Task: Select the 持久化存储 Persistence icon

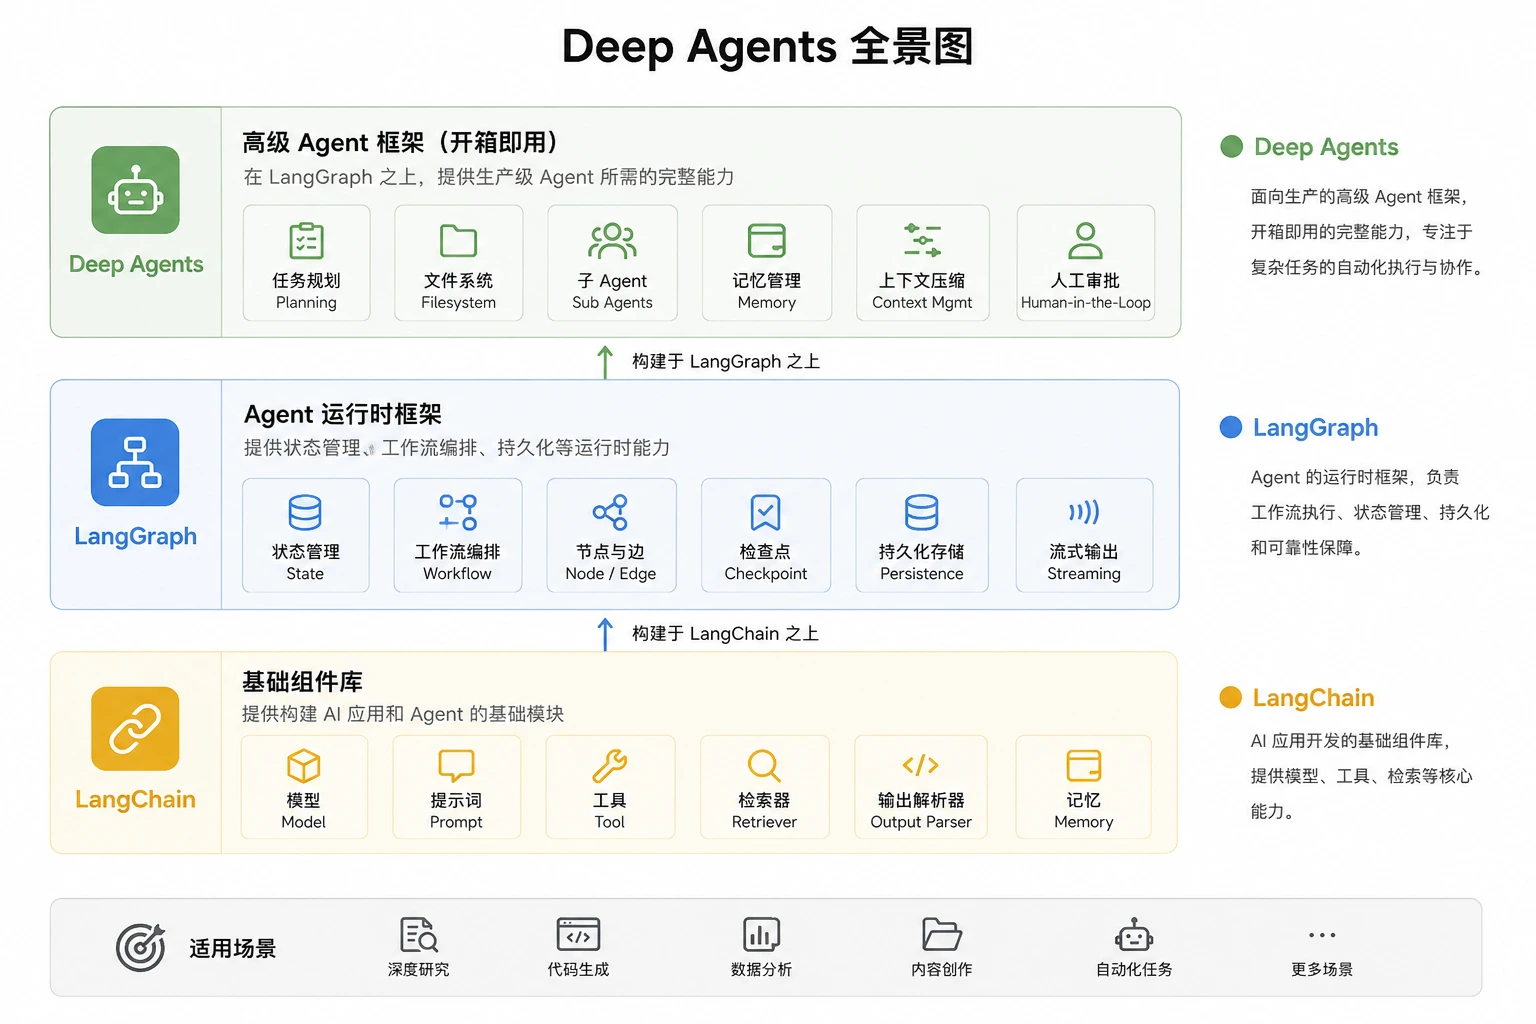Action: pos(921,512)
